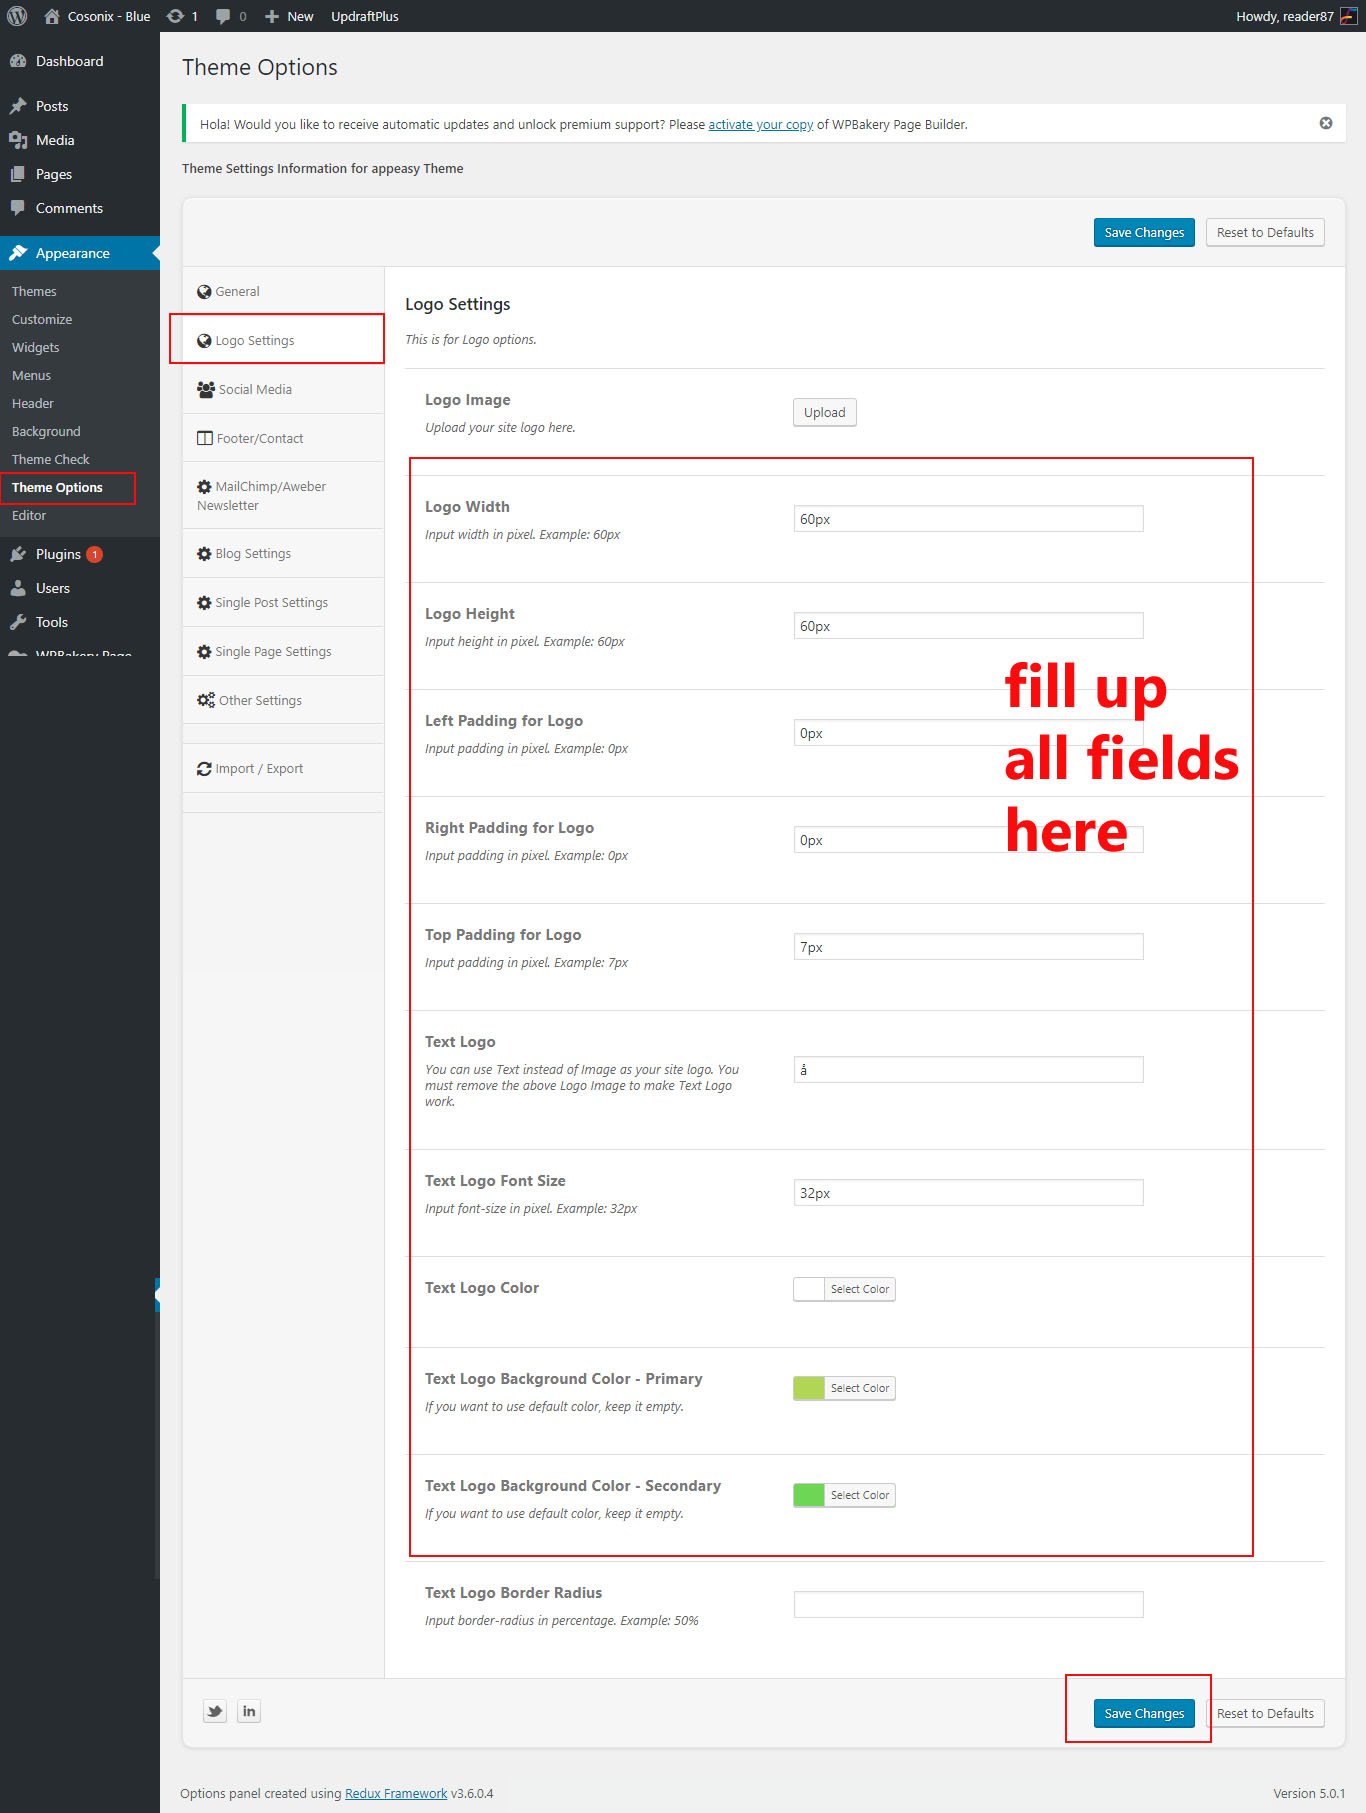The width and height of the screenshot is (1366, 1813).
Task: Click the comments bubble in admin bar
Action: point(230,16)
